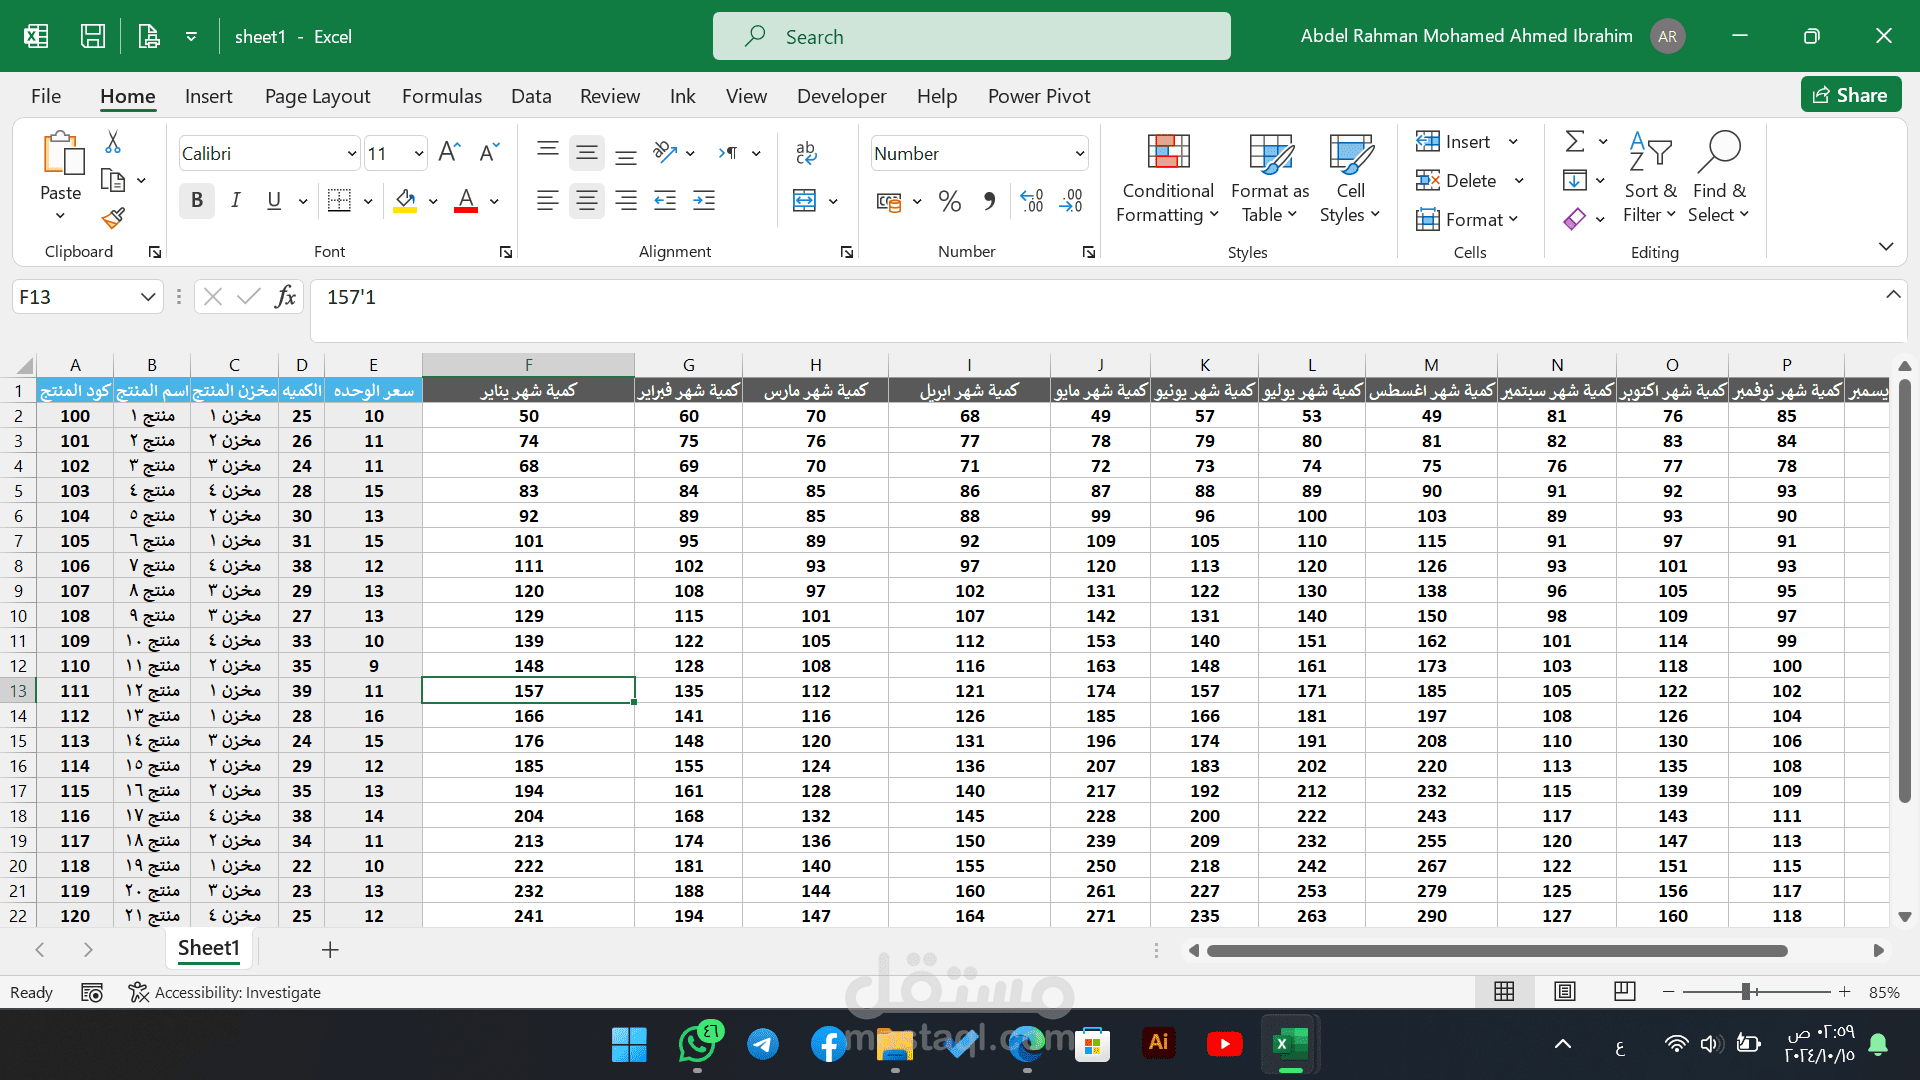The height and width of the screenshot is (1080, 1920).
Task: Expand the Number format dropdown
Action: (1080, 154)
